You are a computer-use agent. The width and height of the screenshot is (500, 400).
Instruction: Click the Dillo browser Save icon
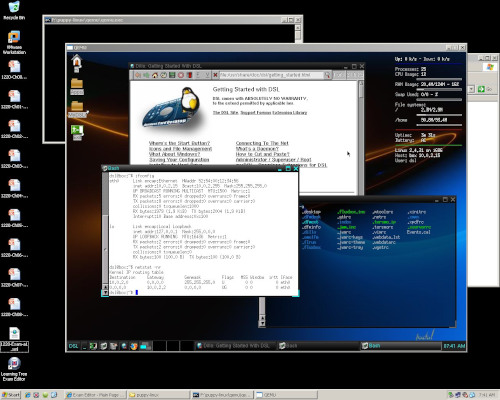pos(172,75)
